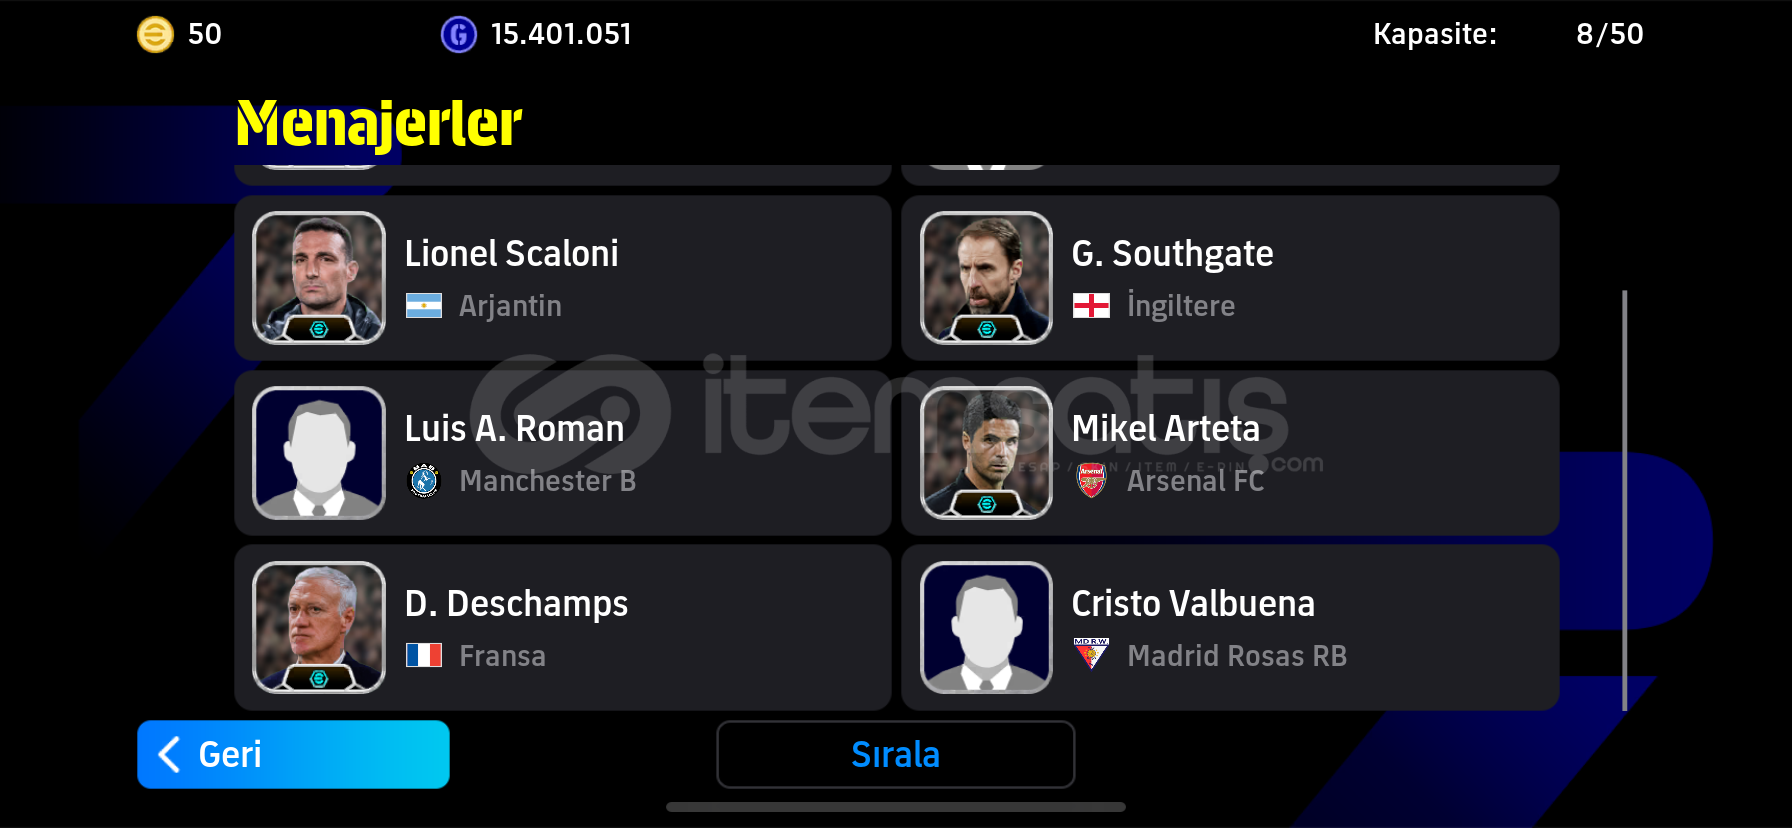
Task: Select the G. Southgate manager card
Action: [1230, 278]
